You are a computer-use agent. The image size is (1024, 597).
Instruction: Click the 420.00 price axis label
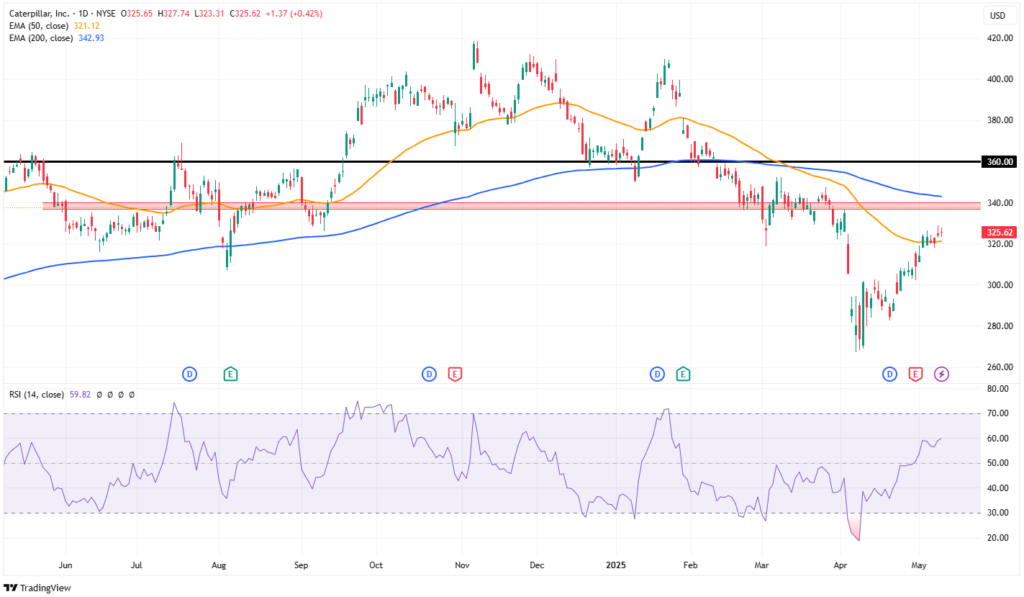1000,39
